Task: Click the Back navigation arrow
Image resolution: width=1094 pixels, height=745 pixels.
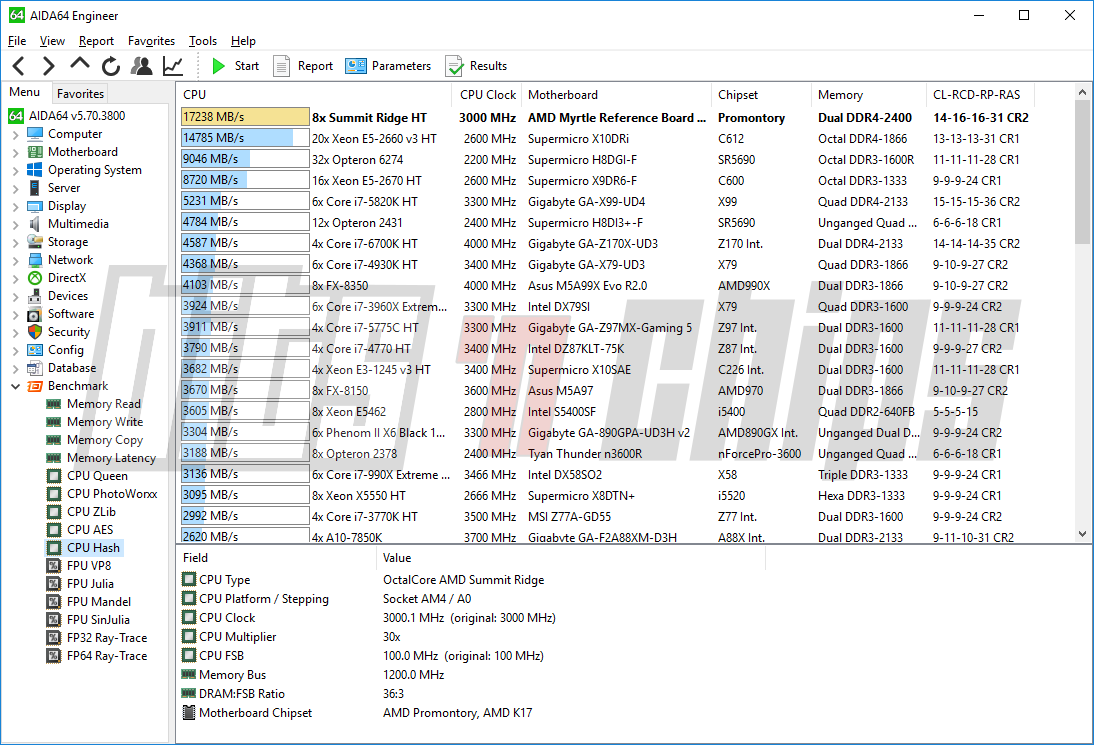Action: [19, 66]
